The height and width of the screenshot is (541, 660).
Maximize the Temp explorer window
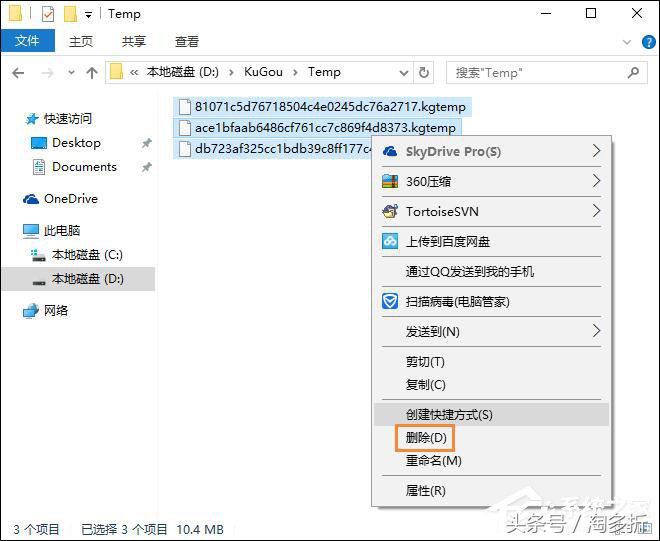click(591, 13)
